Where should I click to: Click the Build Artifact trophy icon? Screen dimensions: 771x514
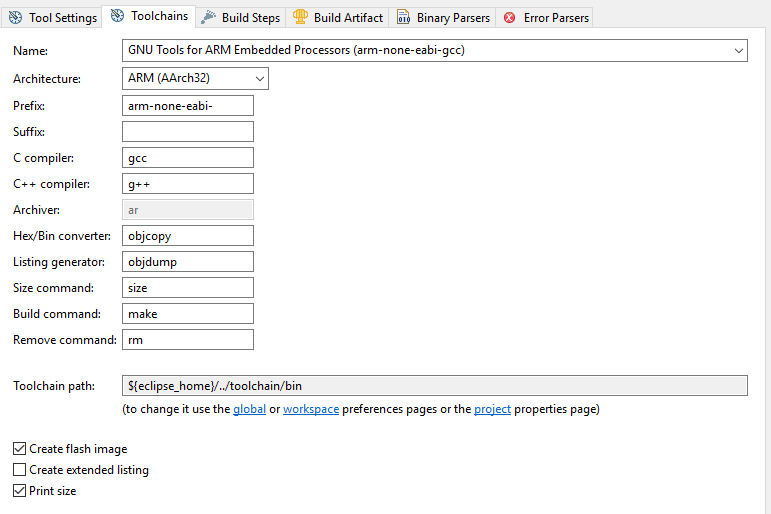point(300,17)
